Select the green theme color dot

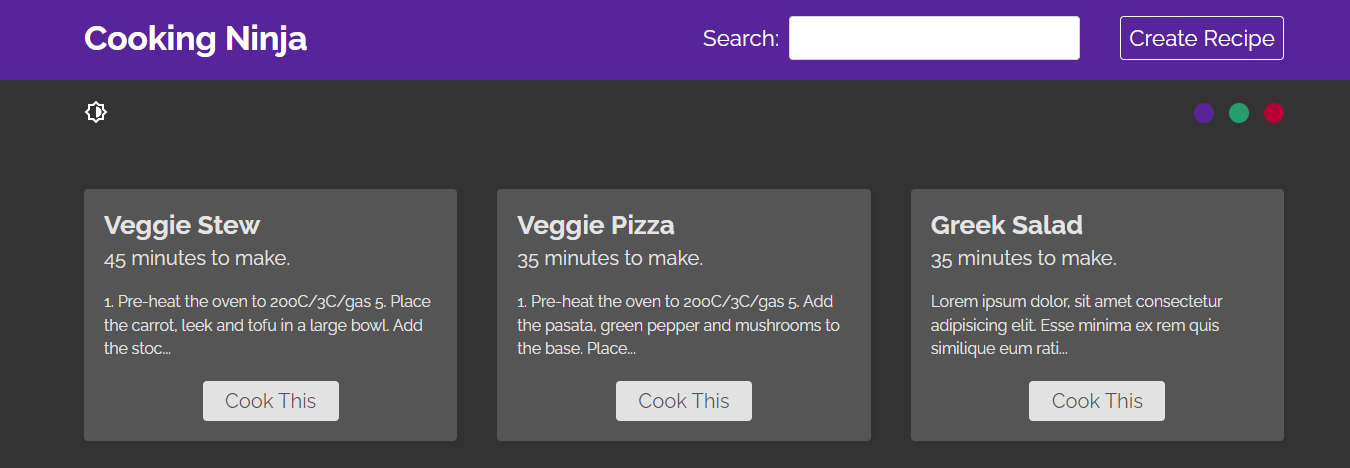click(1239, 113)
